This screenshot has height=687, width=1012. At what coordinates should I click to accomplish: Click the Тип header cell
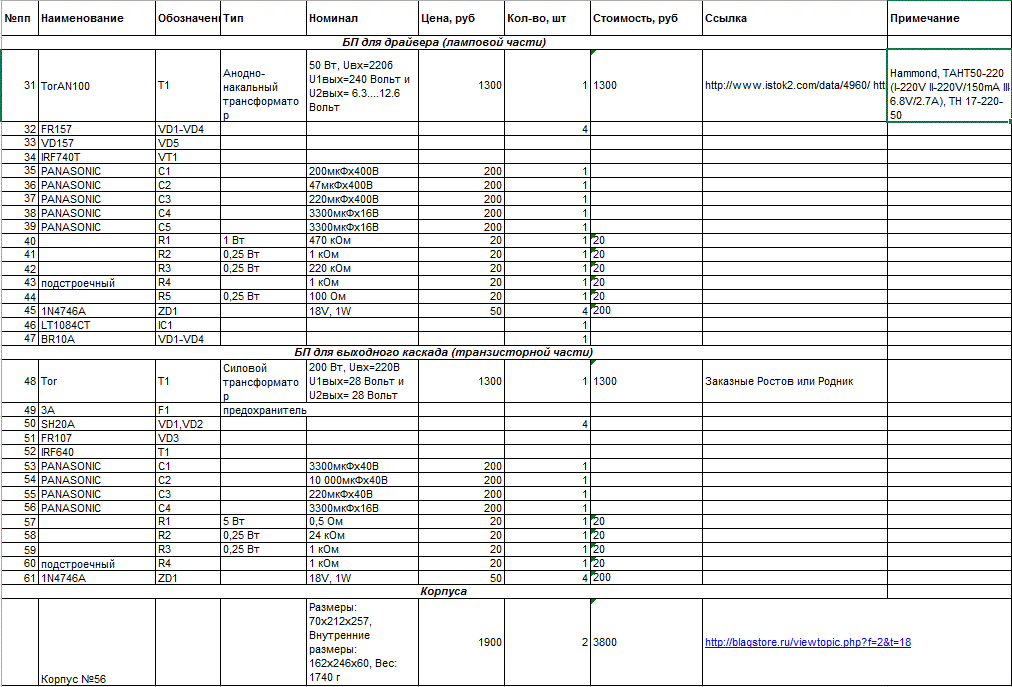263,18
